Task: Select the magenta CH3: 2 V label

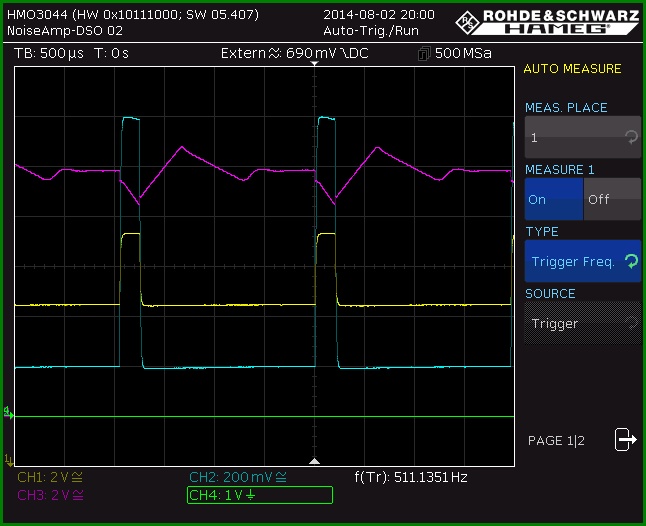Action: [50, 495]
